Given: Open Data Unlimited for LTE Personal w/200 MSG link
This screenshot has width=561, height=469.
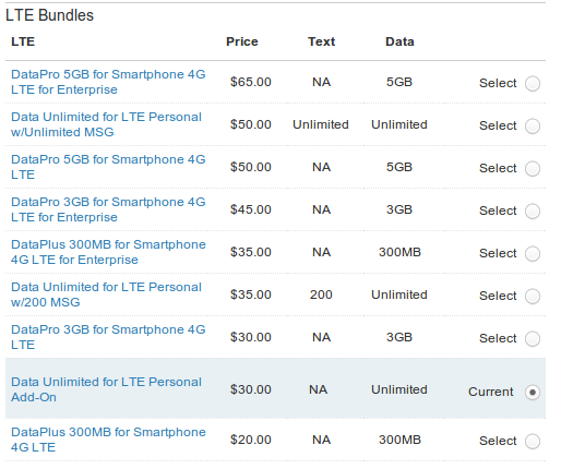Looking at the screenshot, I should 106,294.
